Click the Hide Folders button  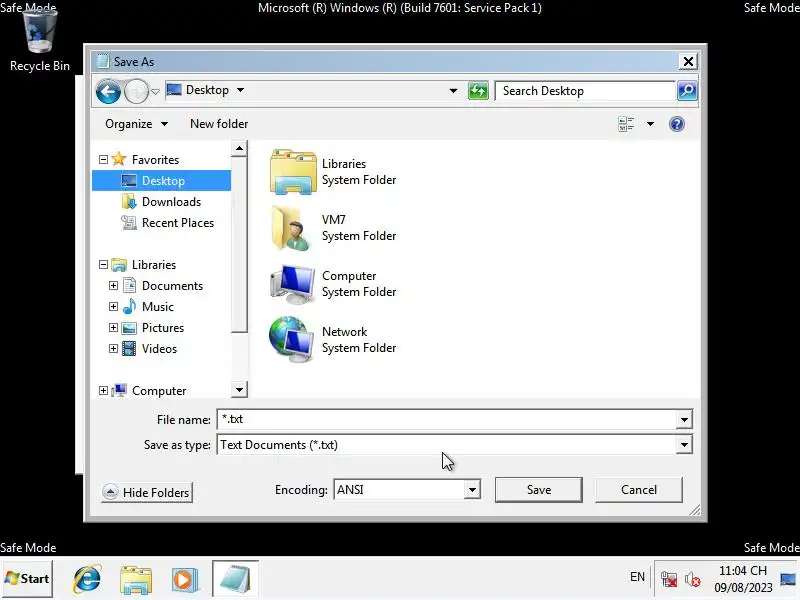click(147, 492)
